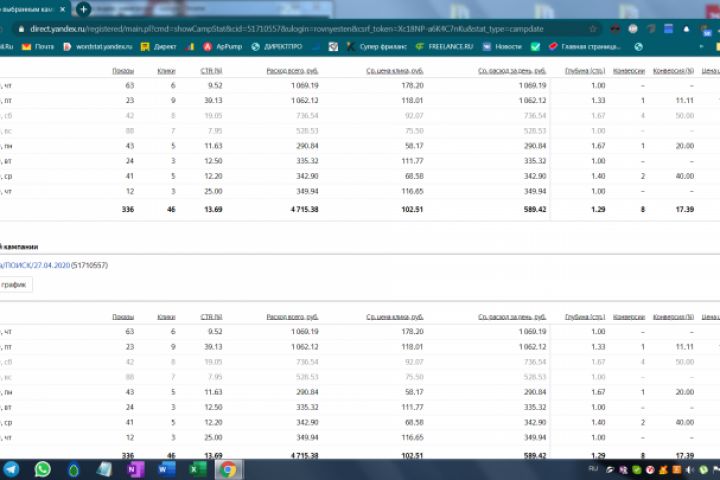
Task: Select total conversion 17.39 in summary table
Action: (685, 209)
